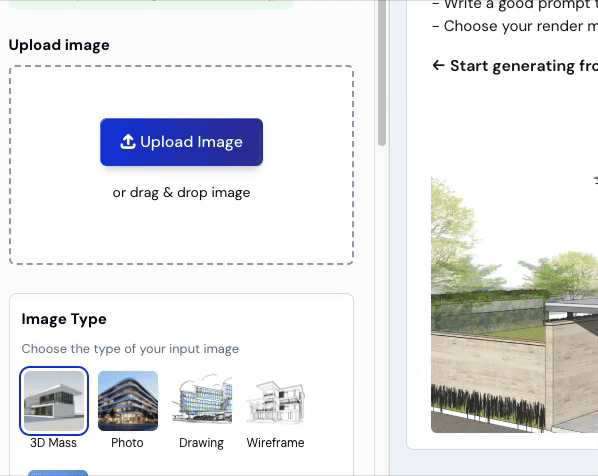Click the 'Choose your render' tip line
Viewport: 598px width, 476px height.
515,26
